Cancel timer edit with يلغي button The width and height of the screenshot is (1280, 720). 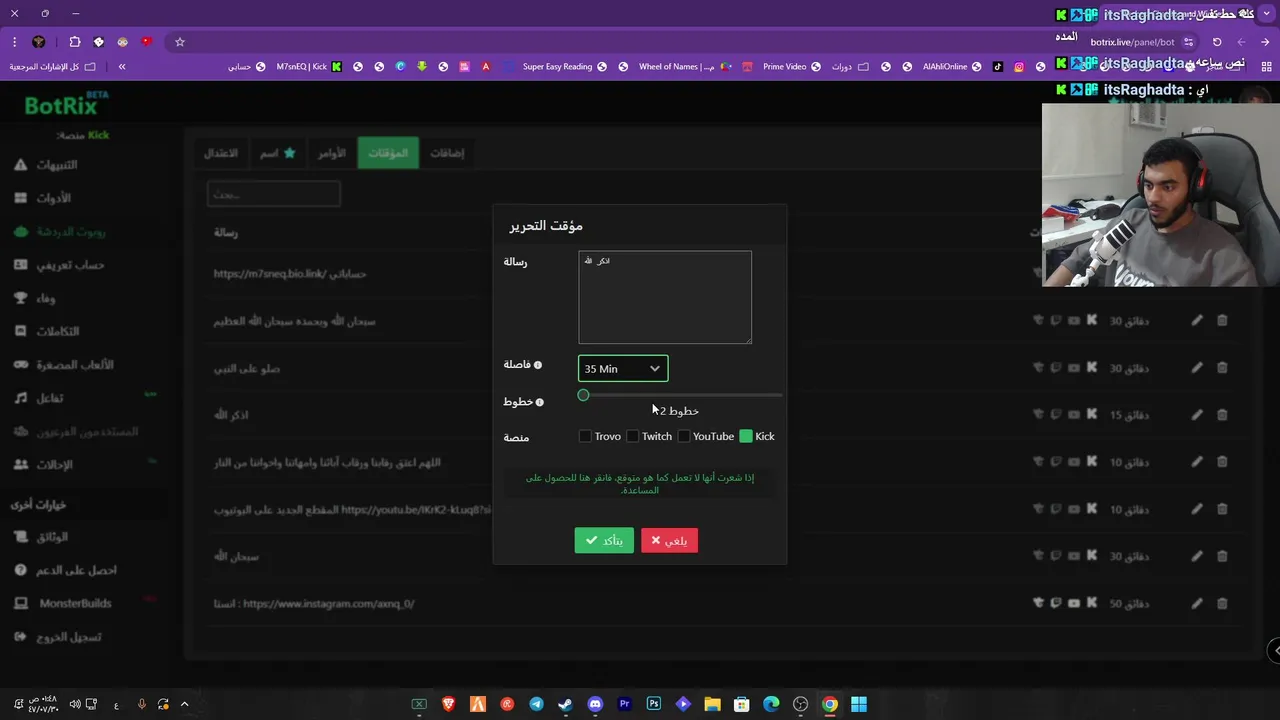coord(670,540)
